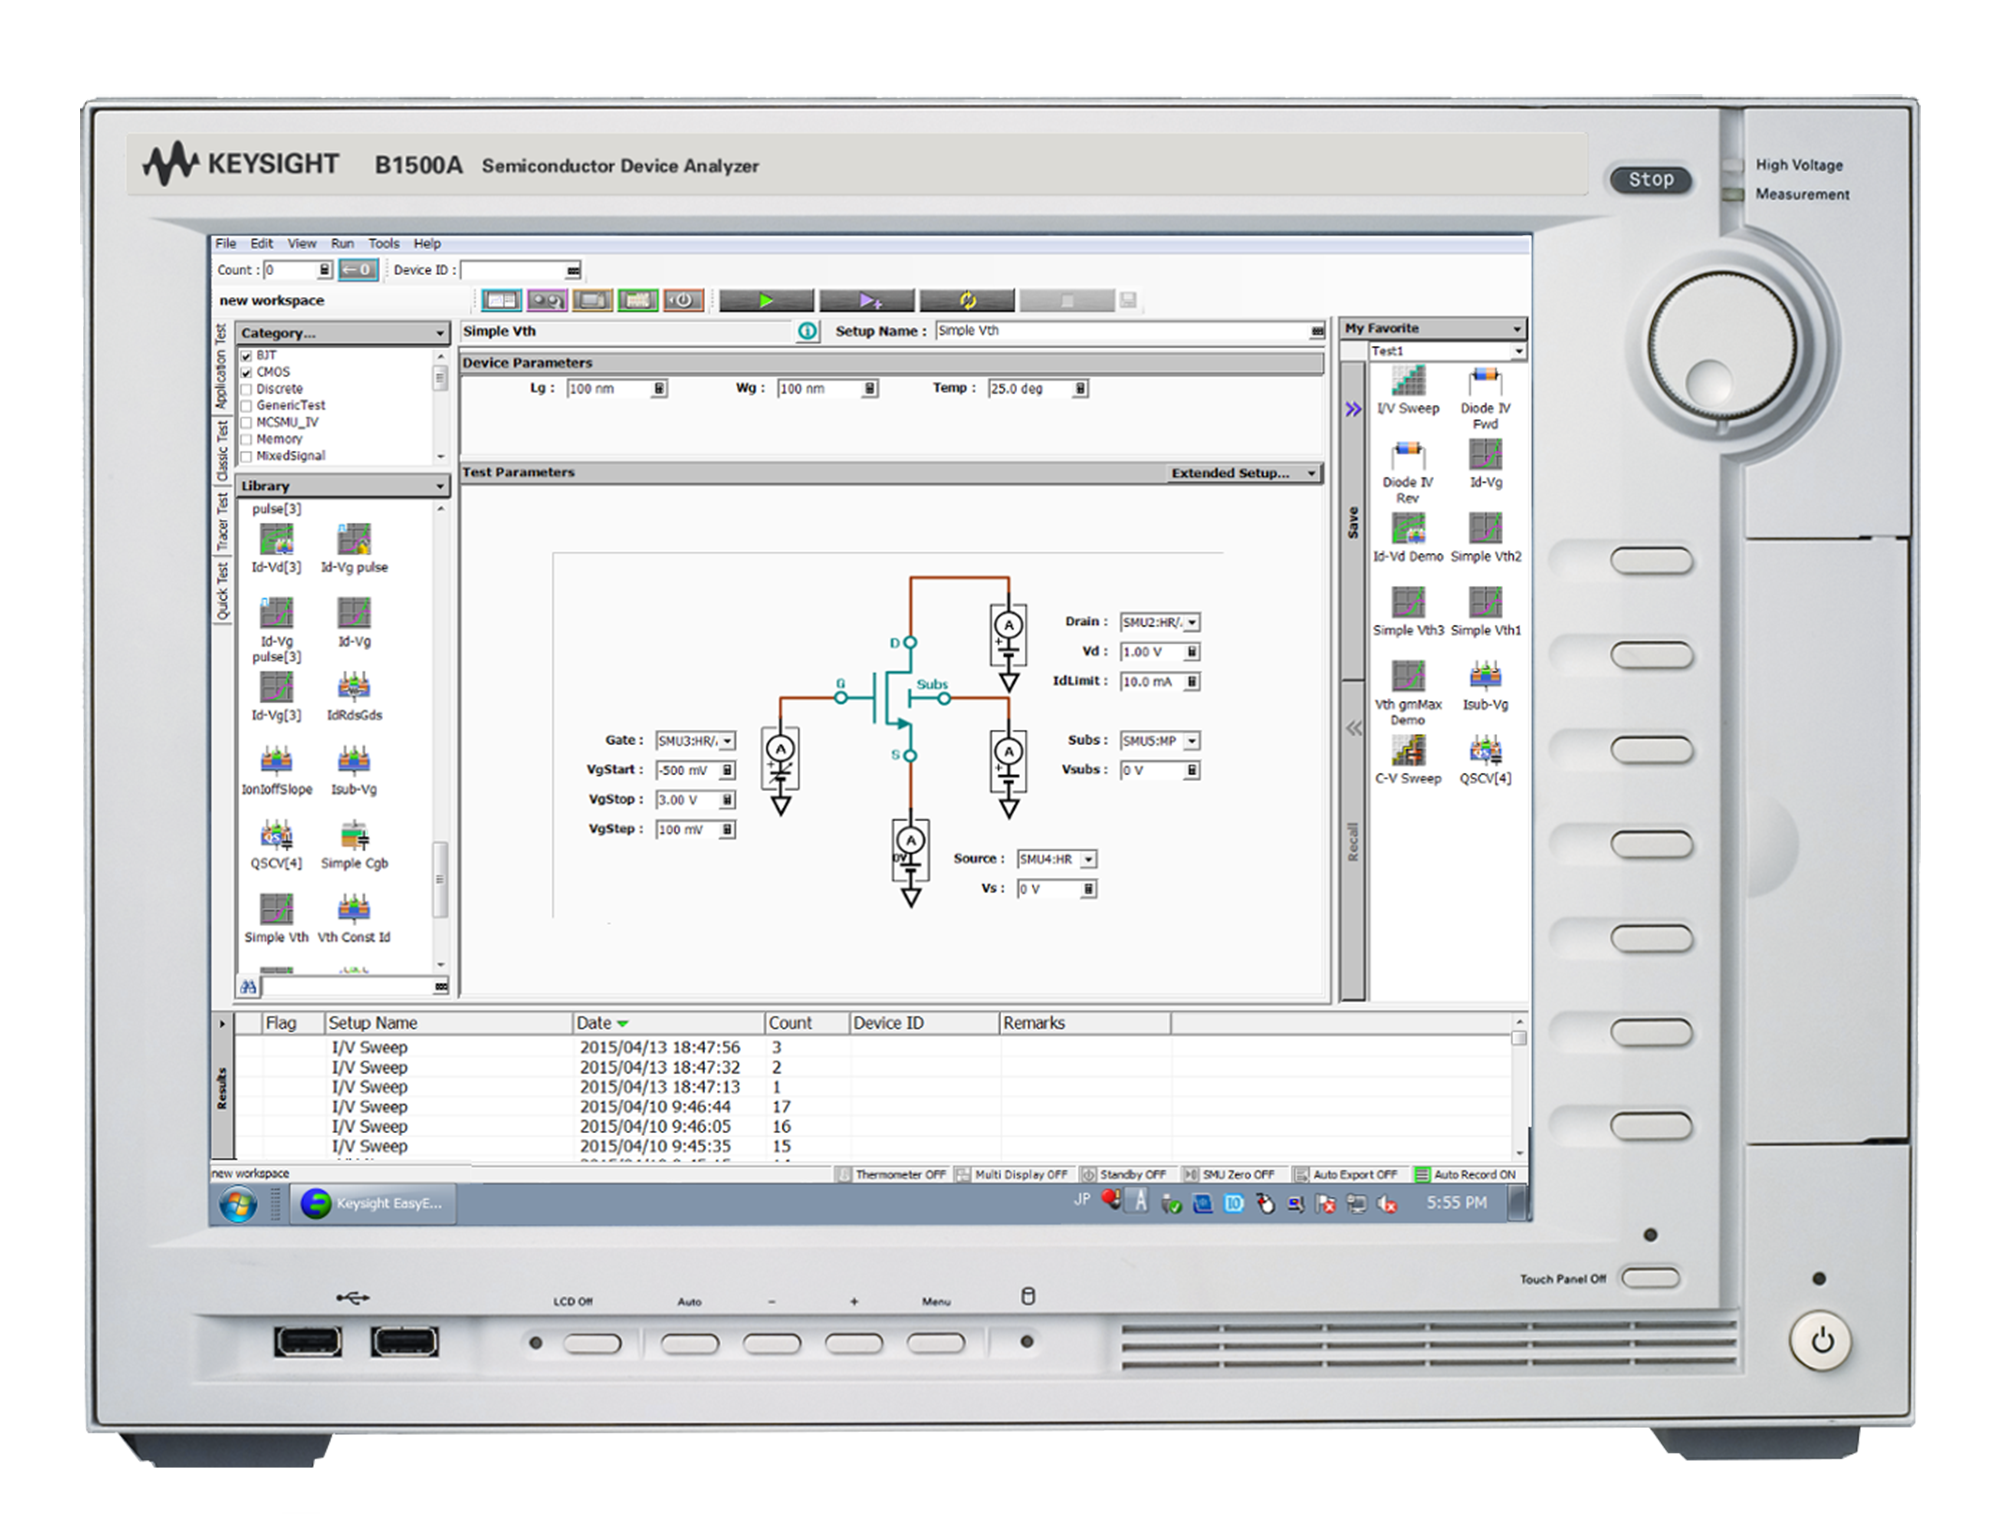Turn Standby OFF toggle on
Viewport: 2000px width, 1538px height.
point(1130,1173)
